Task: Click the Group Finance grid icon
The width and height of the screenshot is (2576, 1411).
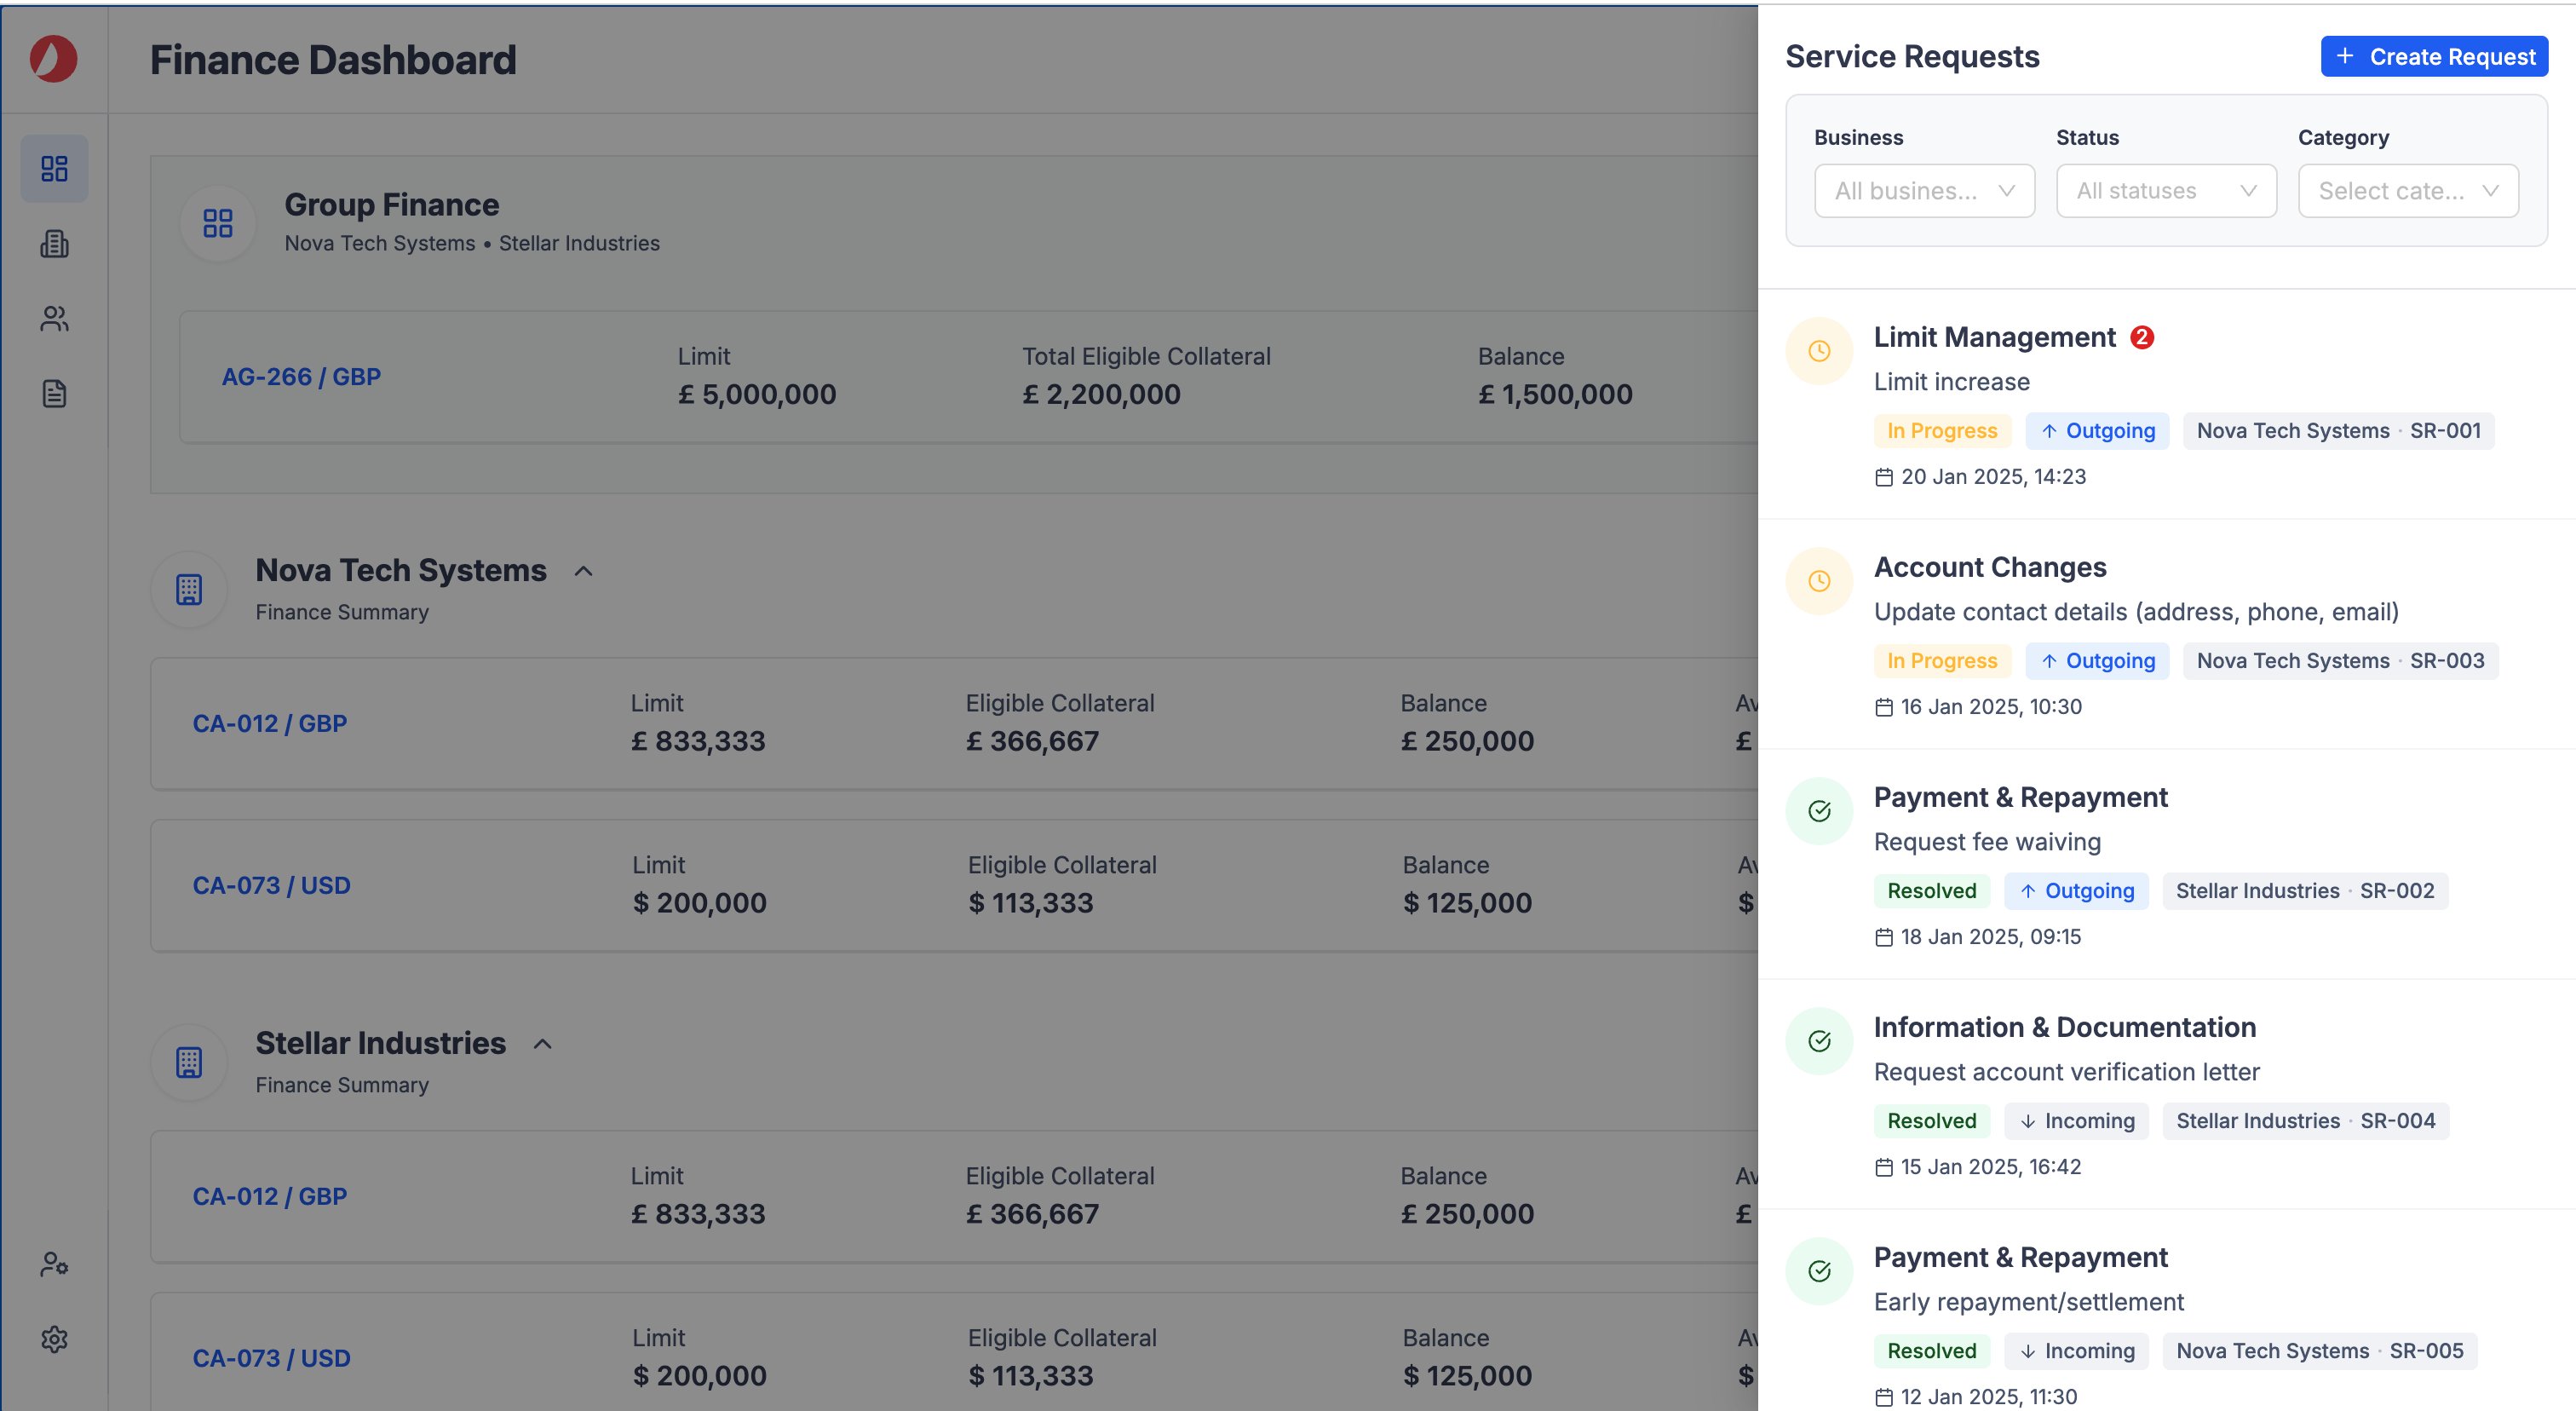Action: tap(217, 223)
